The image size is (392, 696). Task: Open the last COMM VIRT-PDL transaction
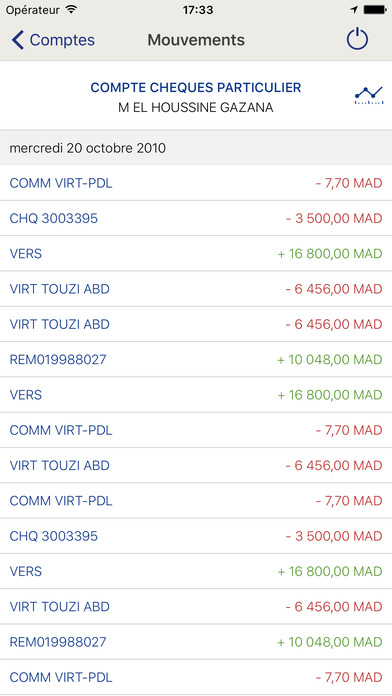pos(196,678)
